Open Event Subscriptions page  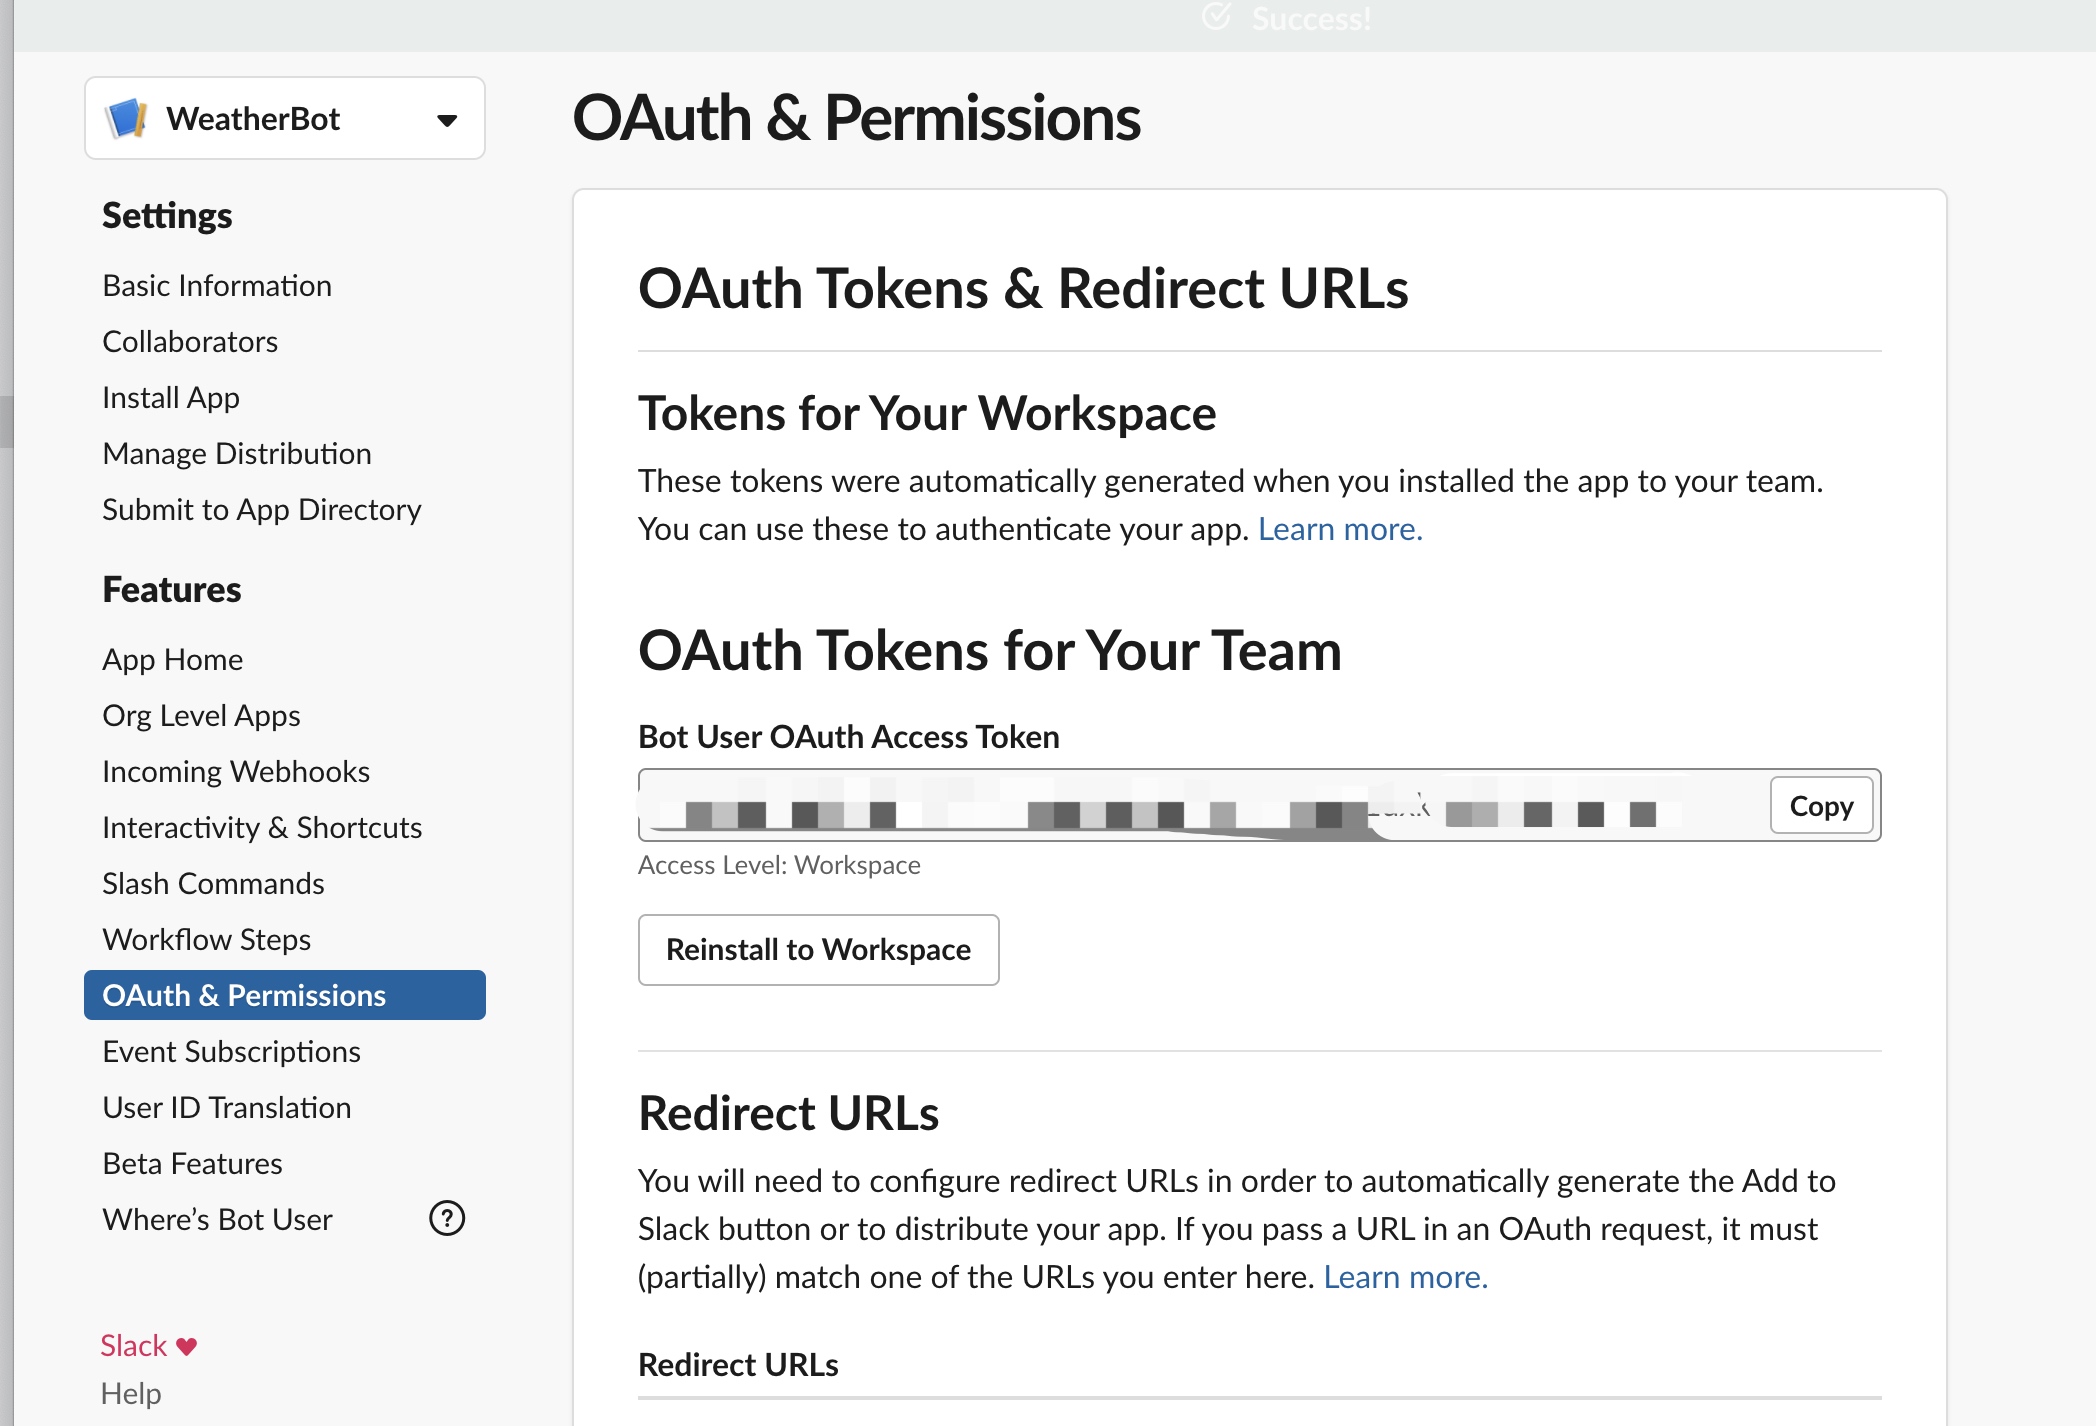pos(231,1052)
